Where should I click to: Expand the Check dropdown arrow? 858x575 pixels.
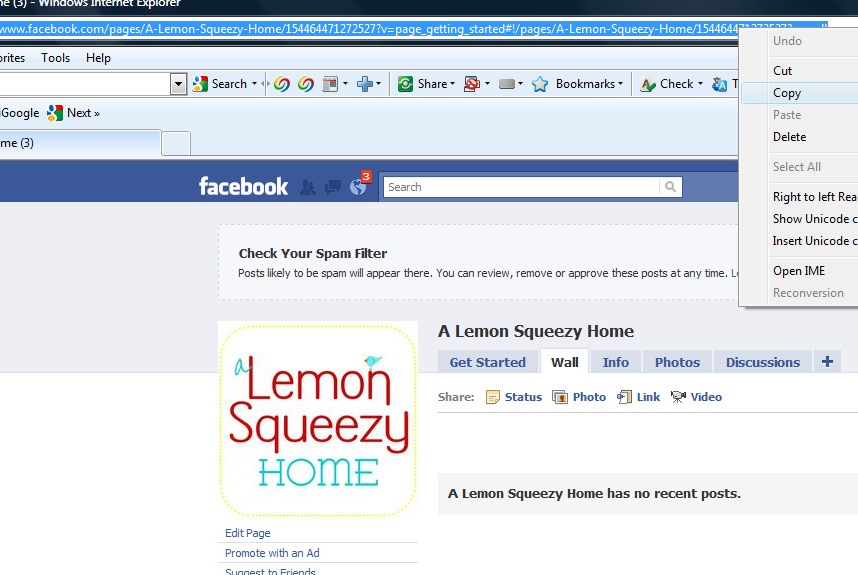click(x=700, y=84)
